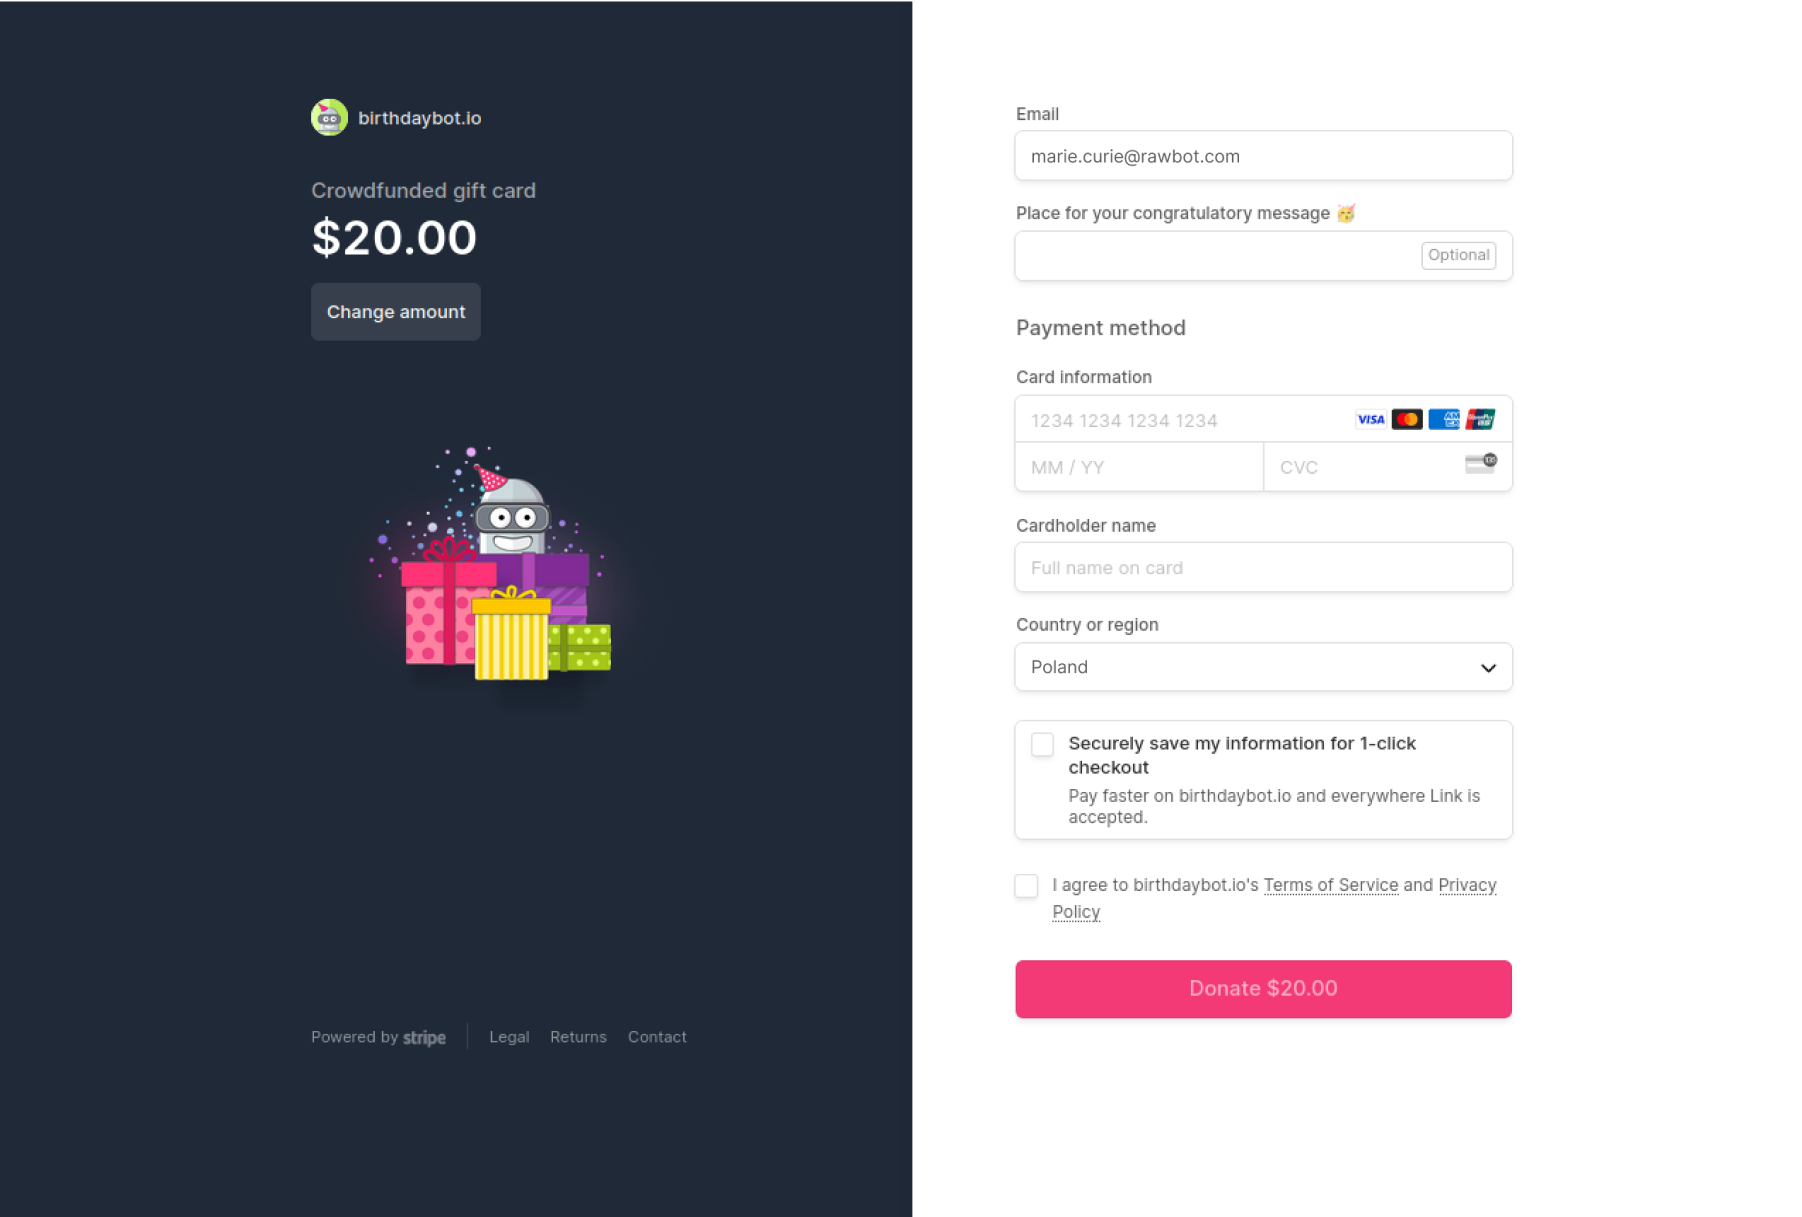Viewport: 1802px width, 1217px height.
Task: Open the Privacy Policy link
Action: 1467,885
